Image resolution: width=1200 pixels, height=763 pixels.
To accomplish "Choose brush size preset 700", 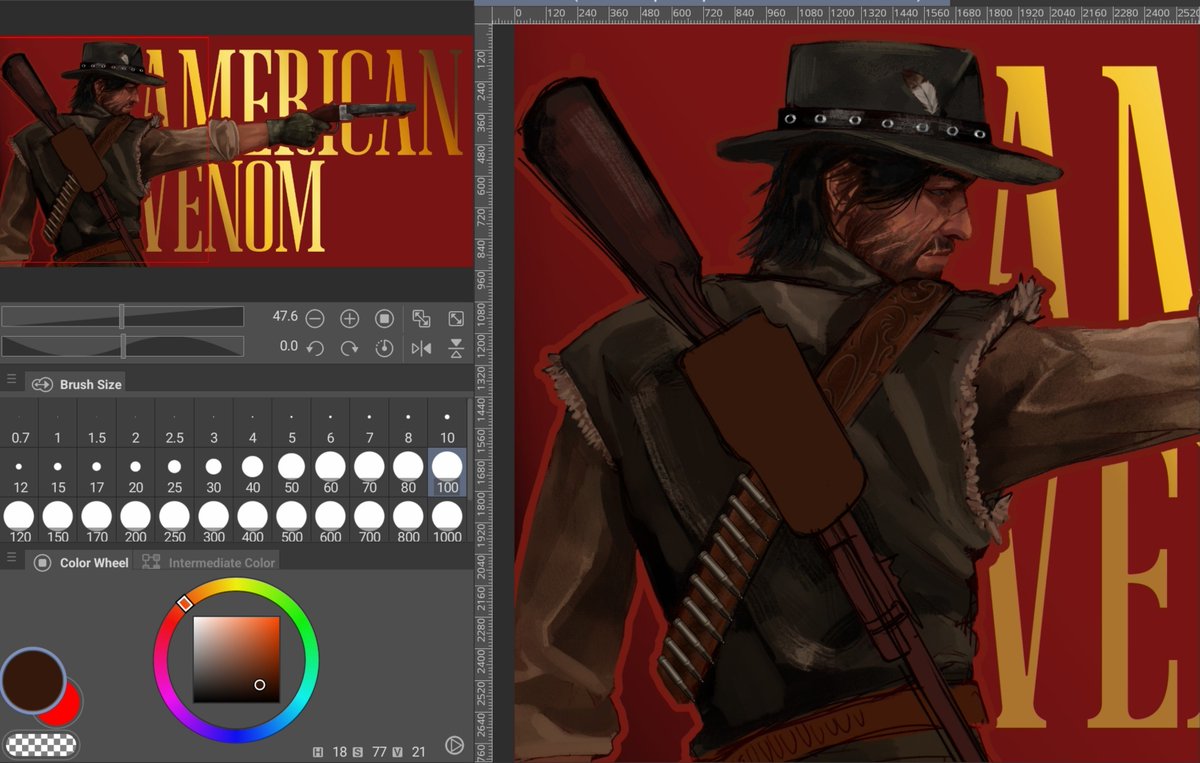I will click(370, 521).
